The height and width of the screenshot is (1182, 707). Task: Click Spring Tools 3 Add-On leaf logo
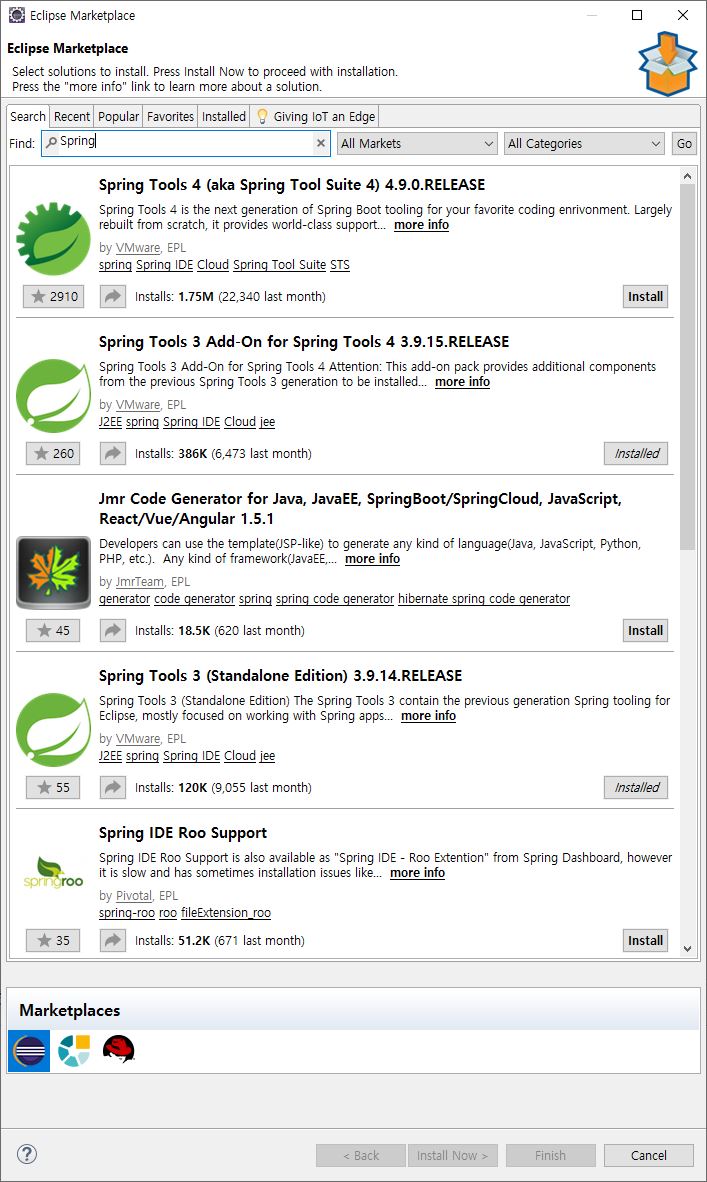pyautogui.click(x=53, y=395)
